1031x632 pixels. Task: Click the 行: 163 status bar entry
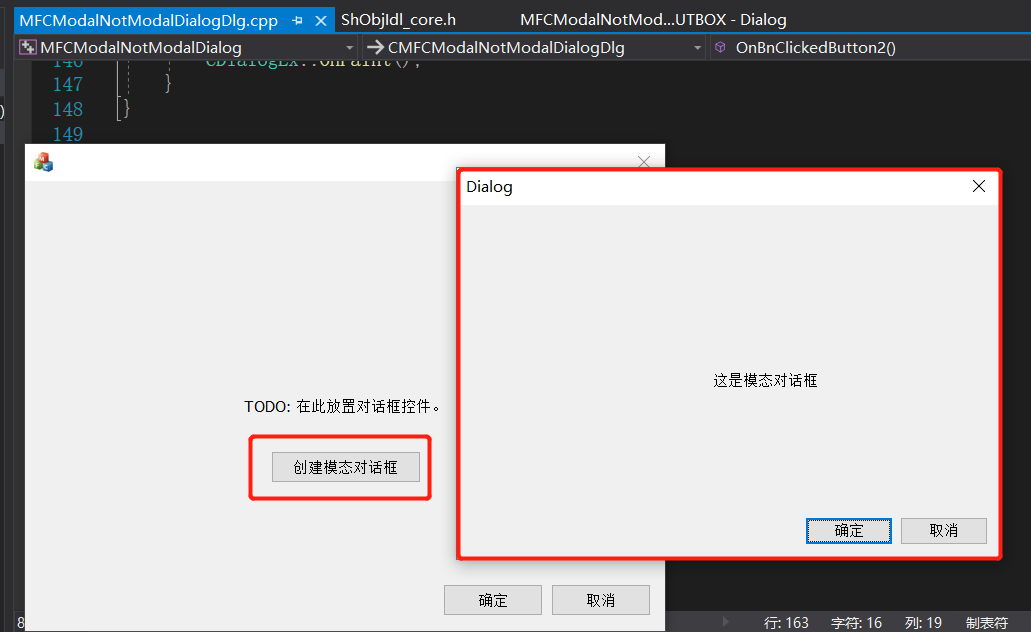[x=786, y=623]
